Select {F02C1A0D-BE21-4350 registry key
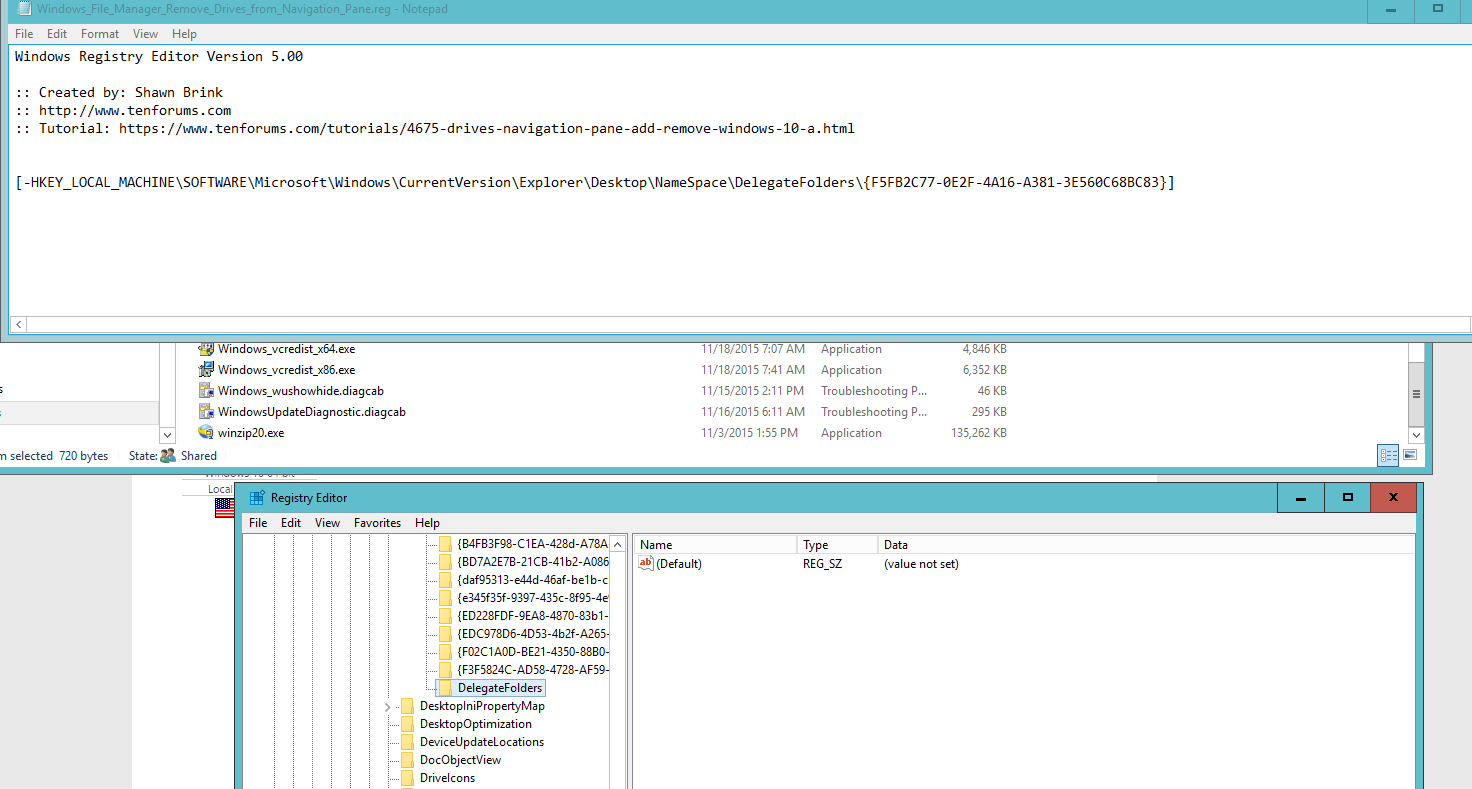Viewport: 1472px width, 789px height. (x=533, y=652)
